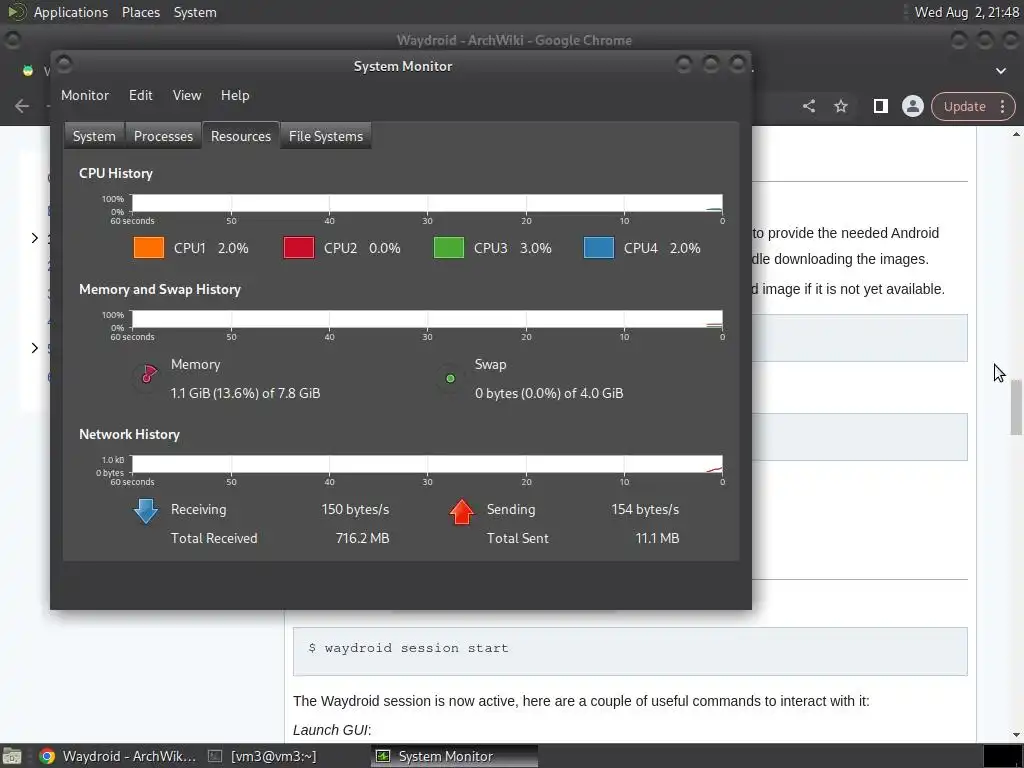
Task: Click the sending rate 154 bytes/s
Action: [x=645, y=509]
